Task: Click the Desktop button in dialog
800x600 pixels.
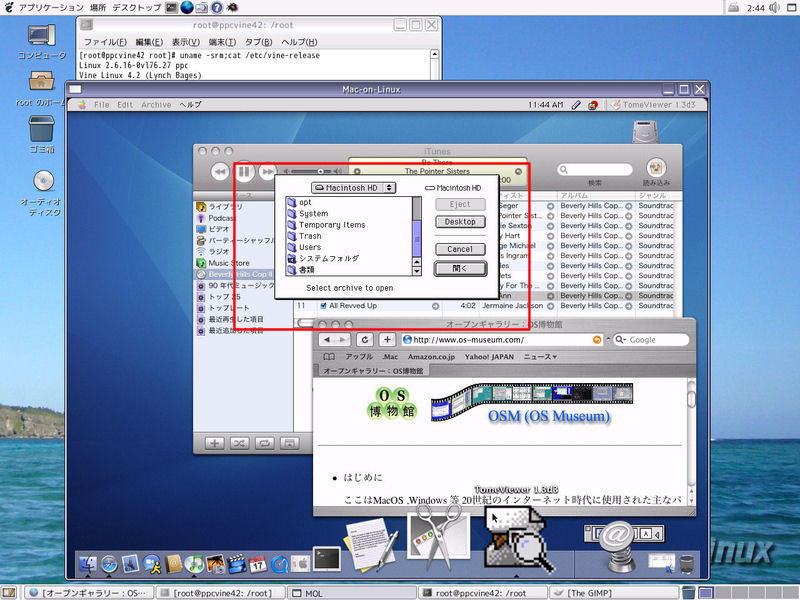Action: pos(460,222)
